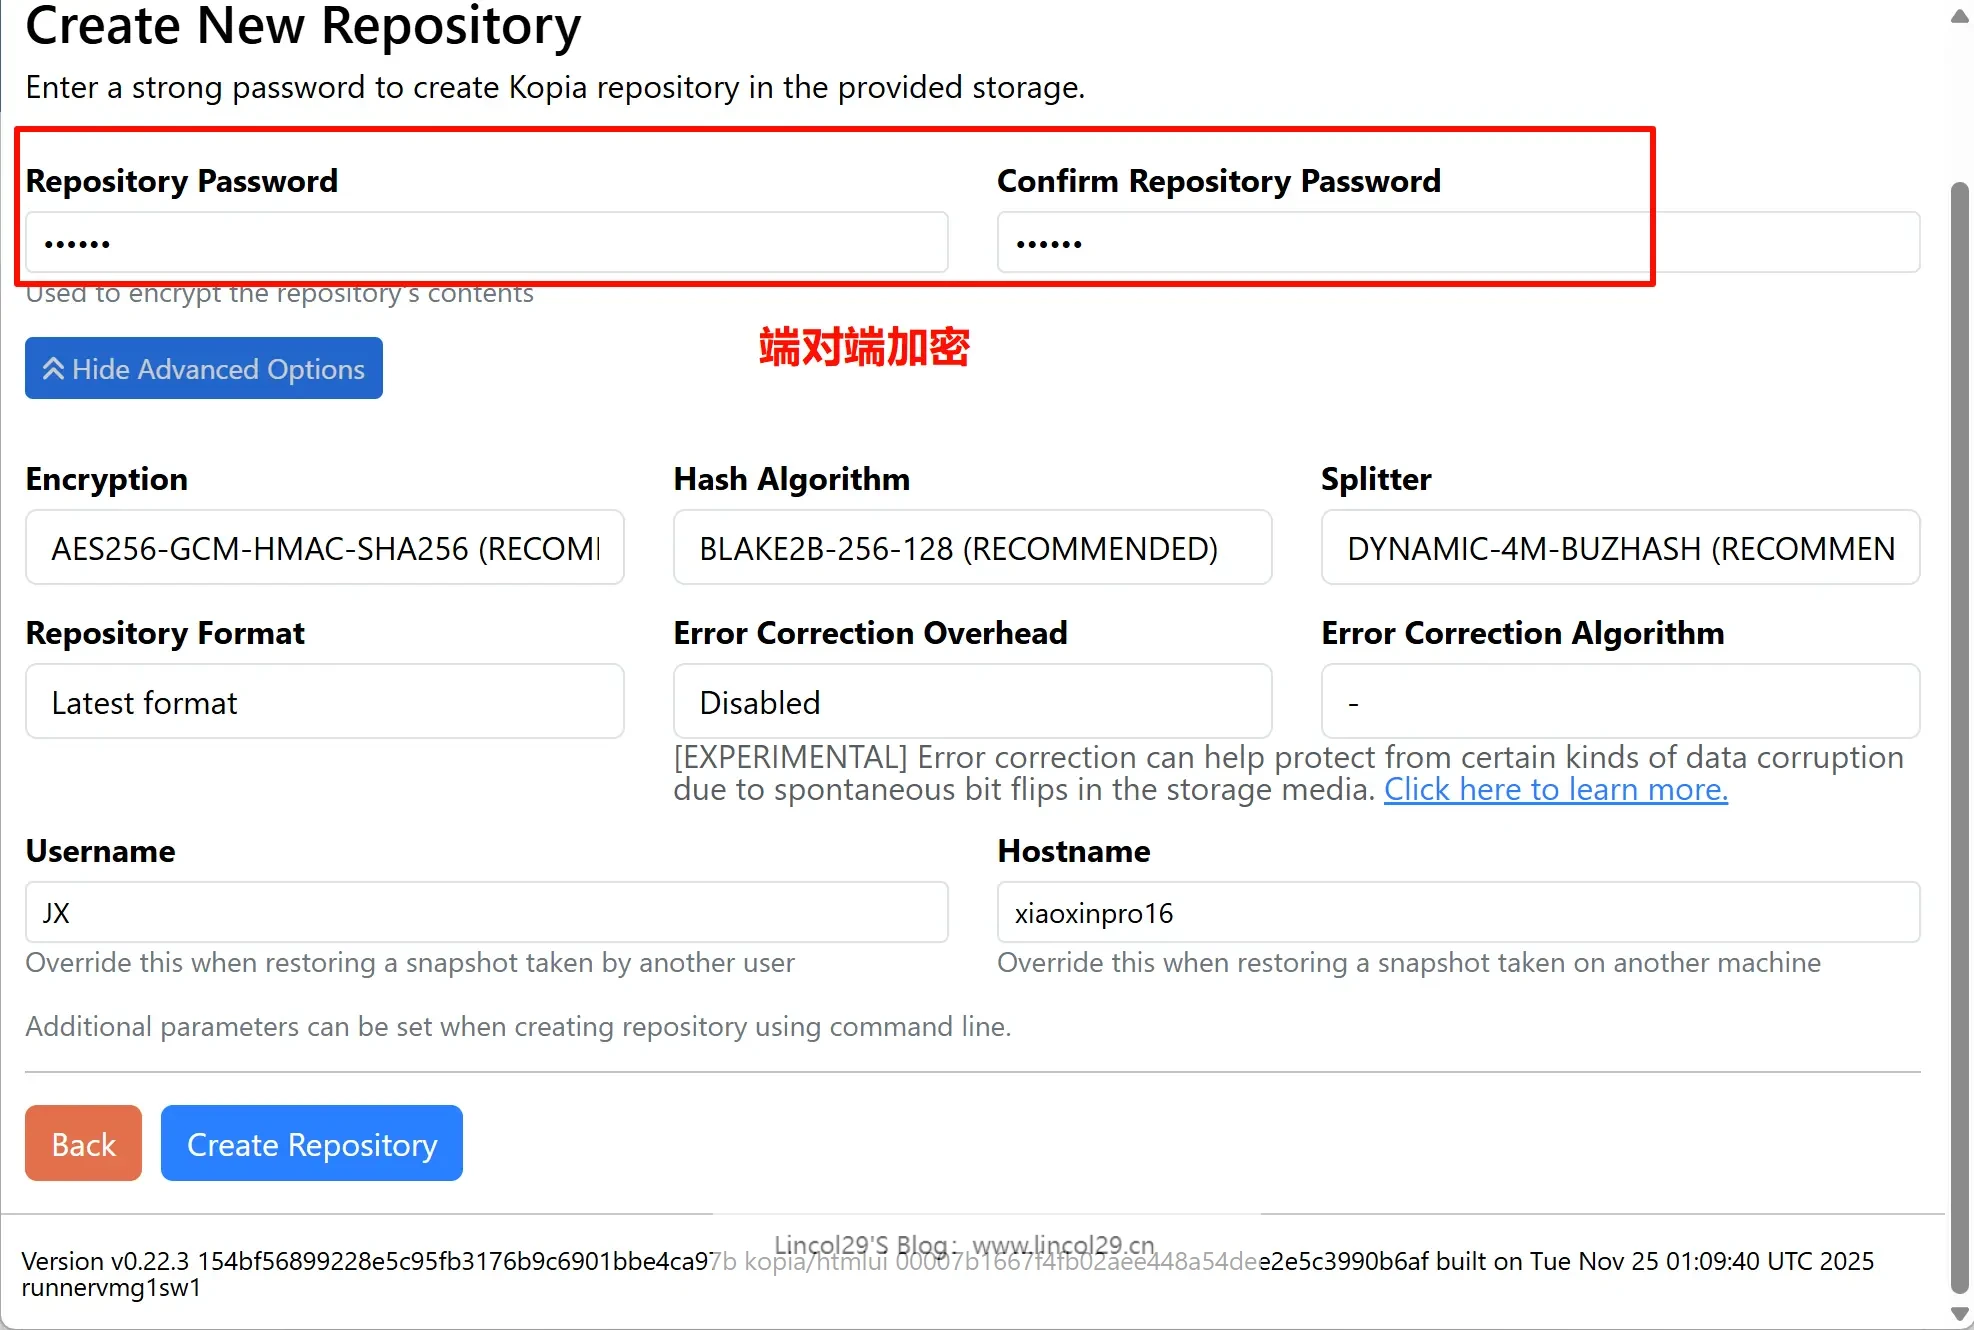The width and height of the screenshot is (1974, 1330).
Task: Open the Hash Algorithm dropdown
Action: point(972,547)
